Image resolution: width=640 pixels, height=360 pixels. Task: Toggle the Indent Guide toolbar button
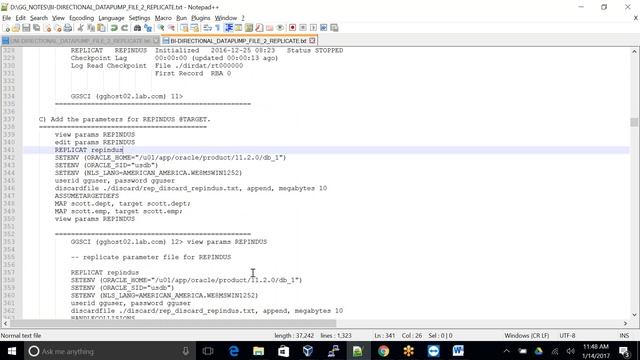click(228, 28)
